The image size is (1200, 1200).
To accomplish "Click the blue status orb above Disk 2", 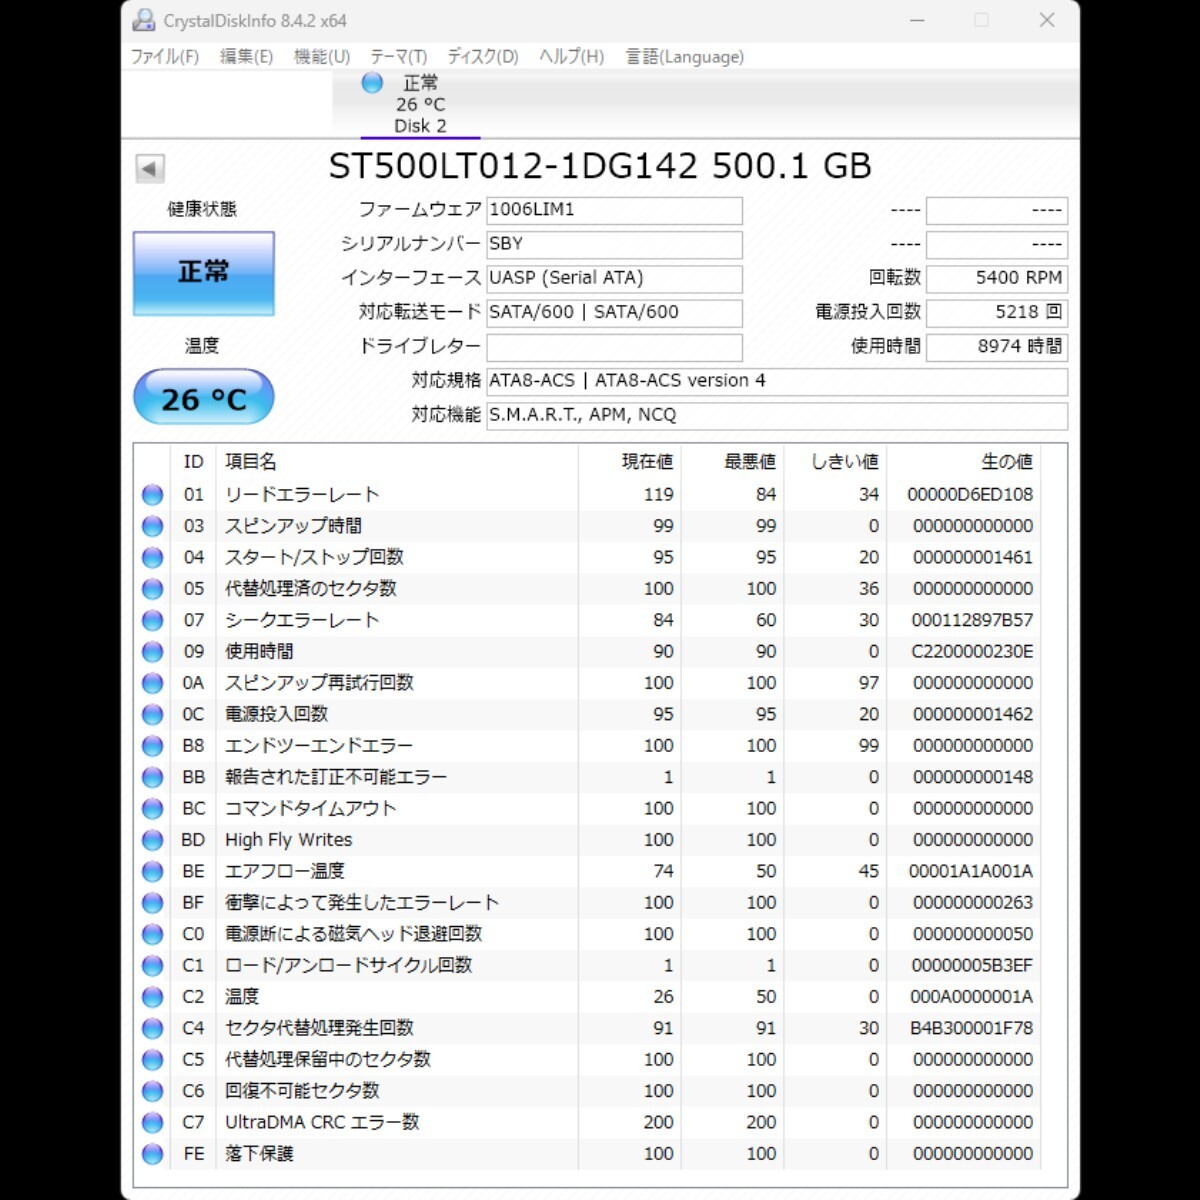I will 372,83.
